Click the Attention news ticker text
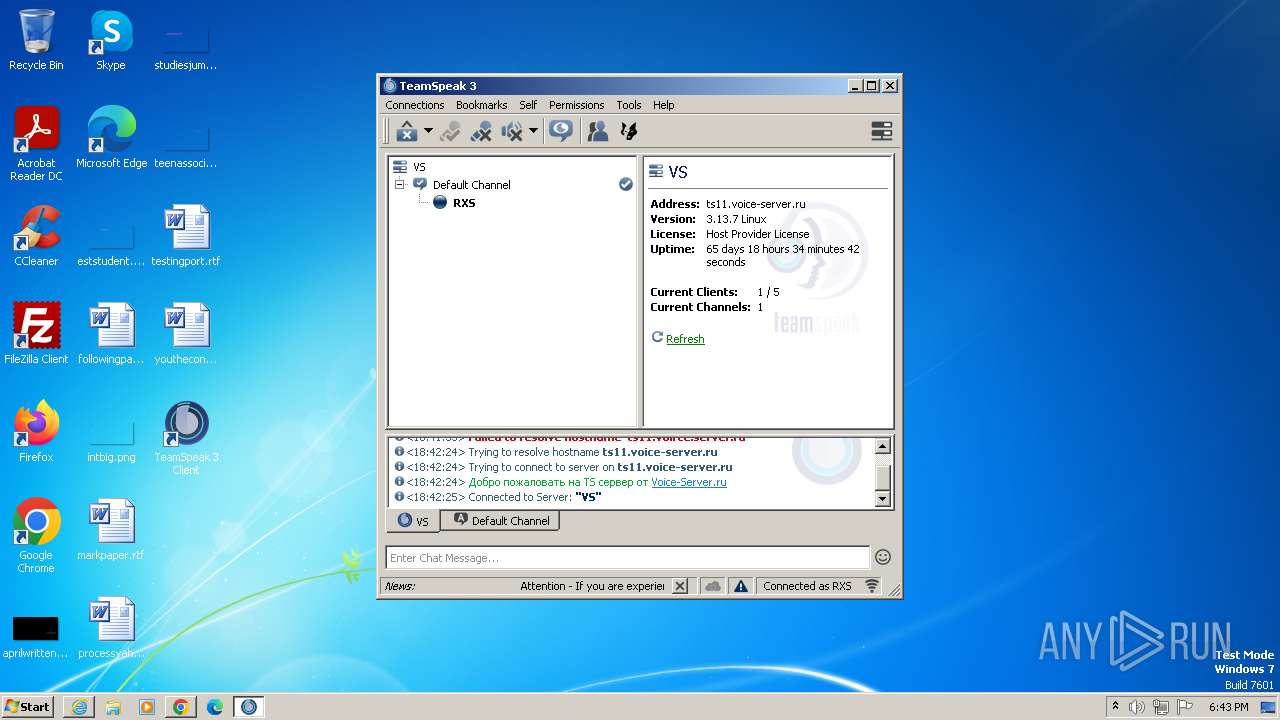1280x720 pixels. click(x=592, y=586)
